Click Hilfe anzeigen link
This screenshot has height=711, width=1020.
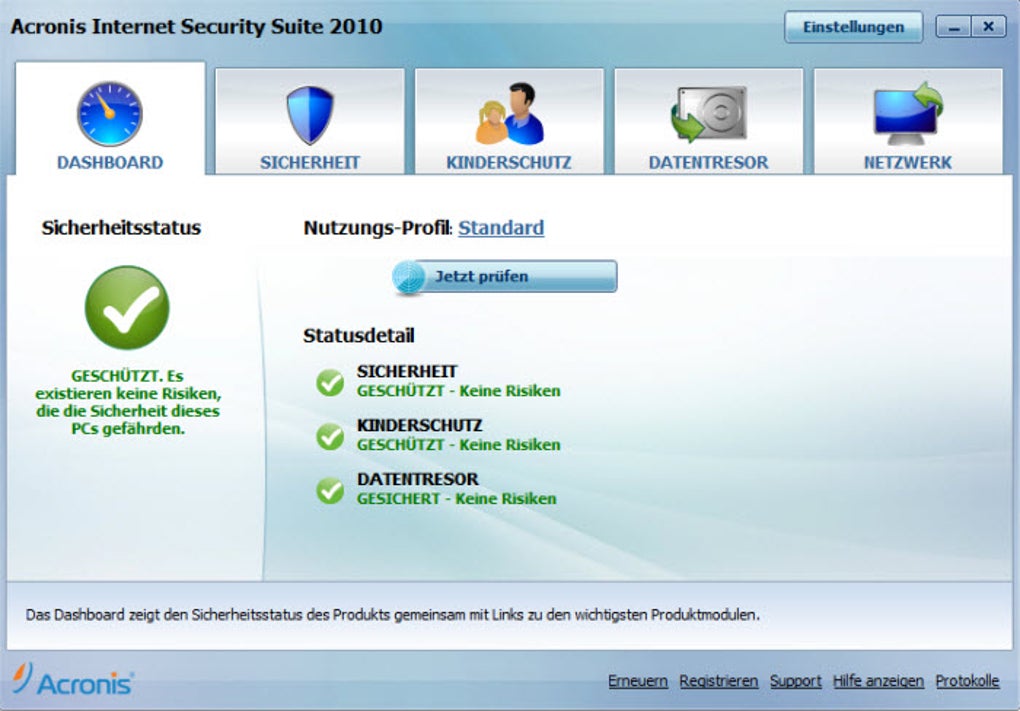click(878, 680)
